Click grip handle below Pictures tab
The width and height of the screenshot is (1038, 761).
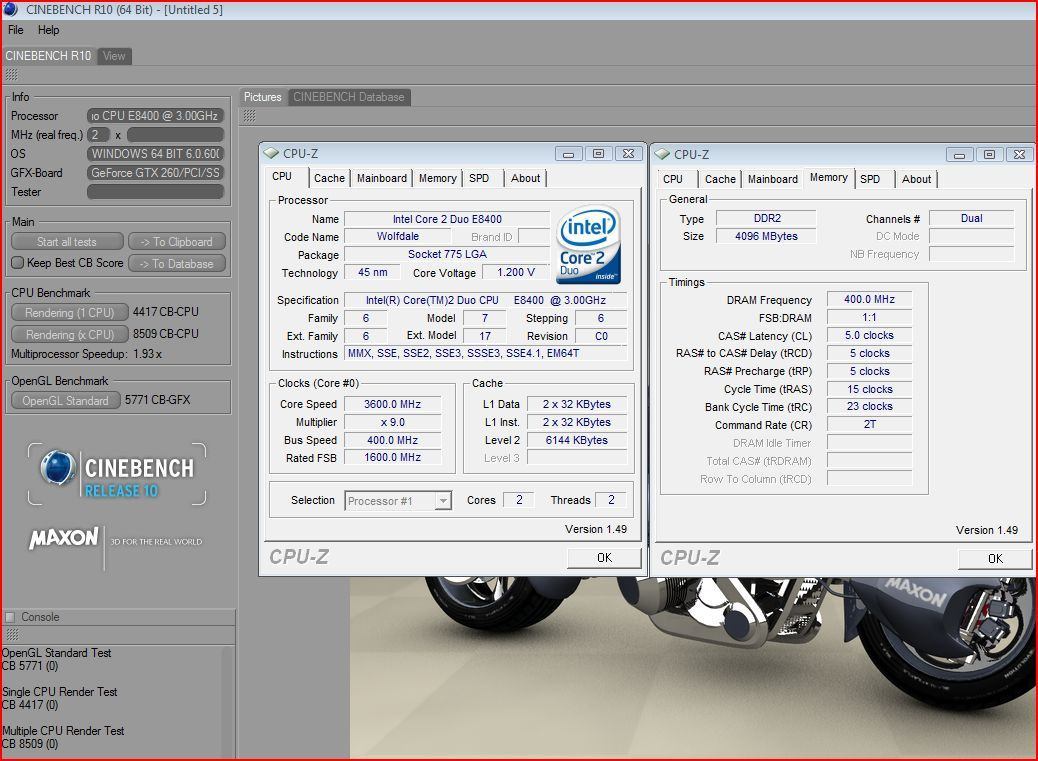(x=250, y=116)
